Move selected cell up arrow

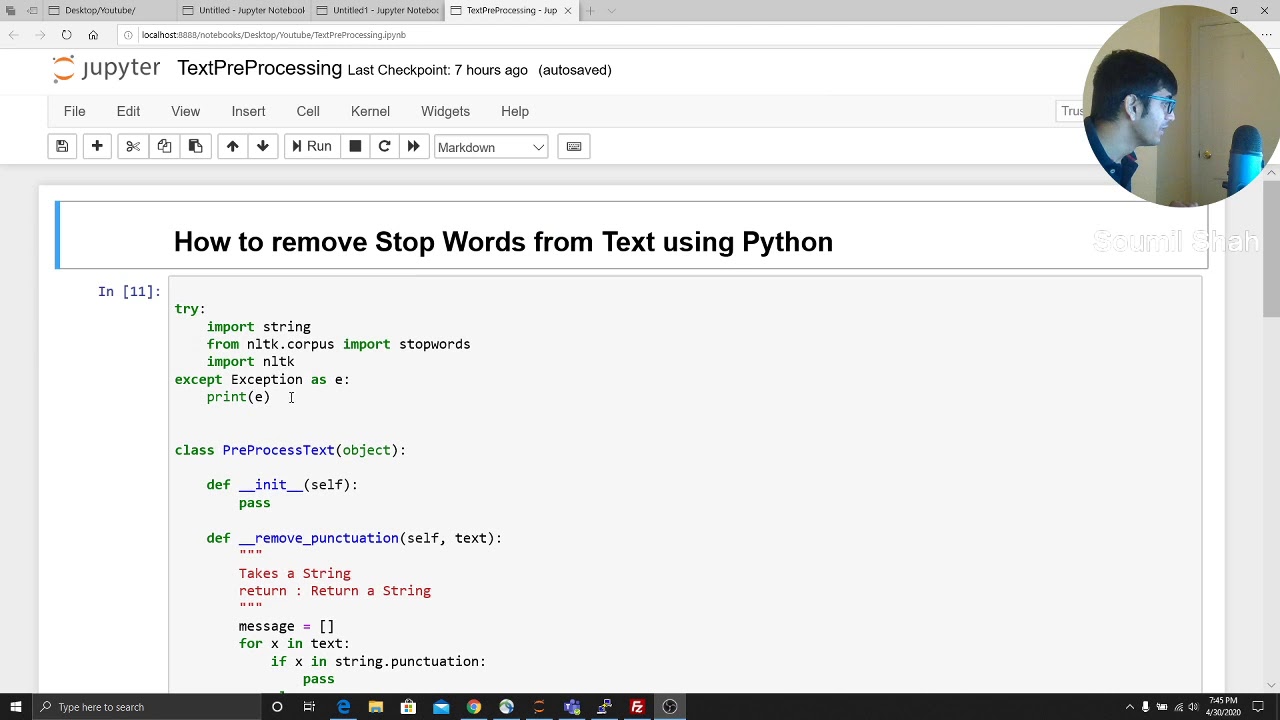tap(232, 147)
